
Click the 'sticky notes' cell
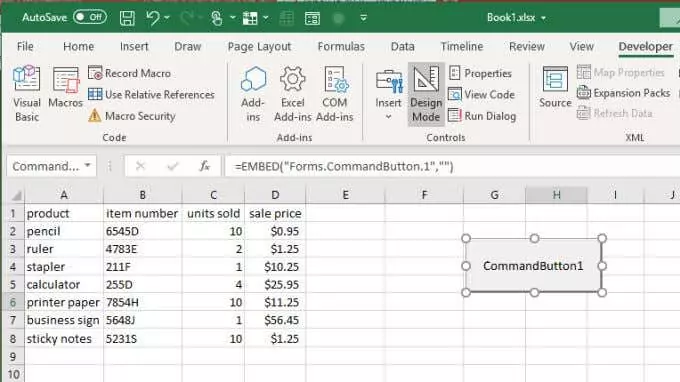[64, 338]
